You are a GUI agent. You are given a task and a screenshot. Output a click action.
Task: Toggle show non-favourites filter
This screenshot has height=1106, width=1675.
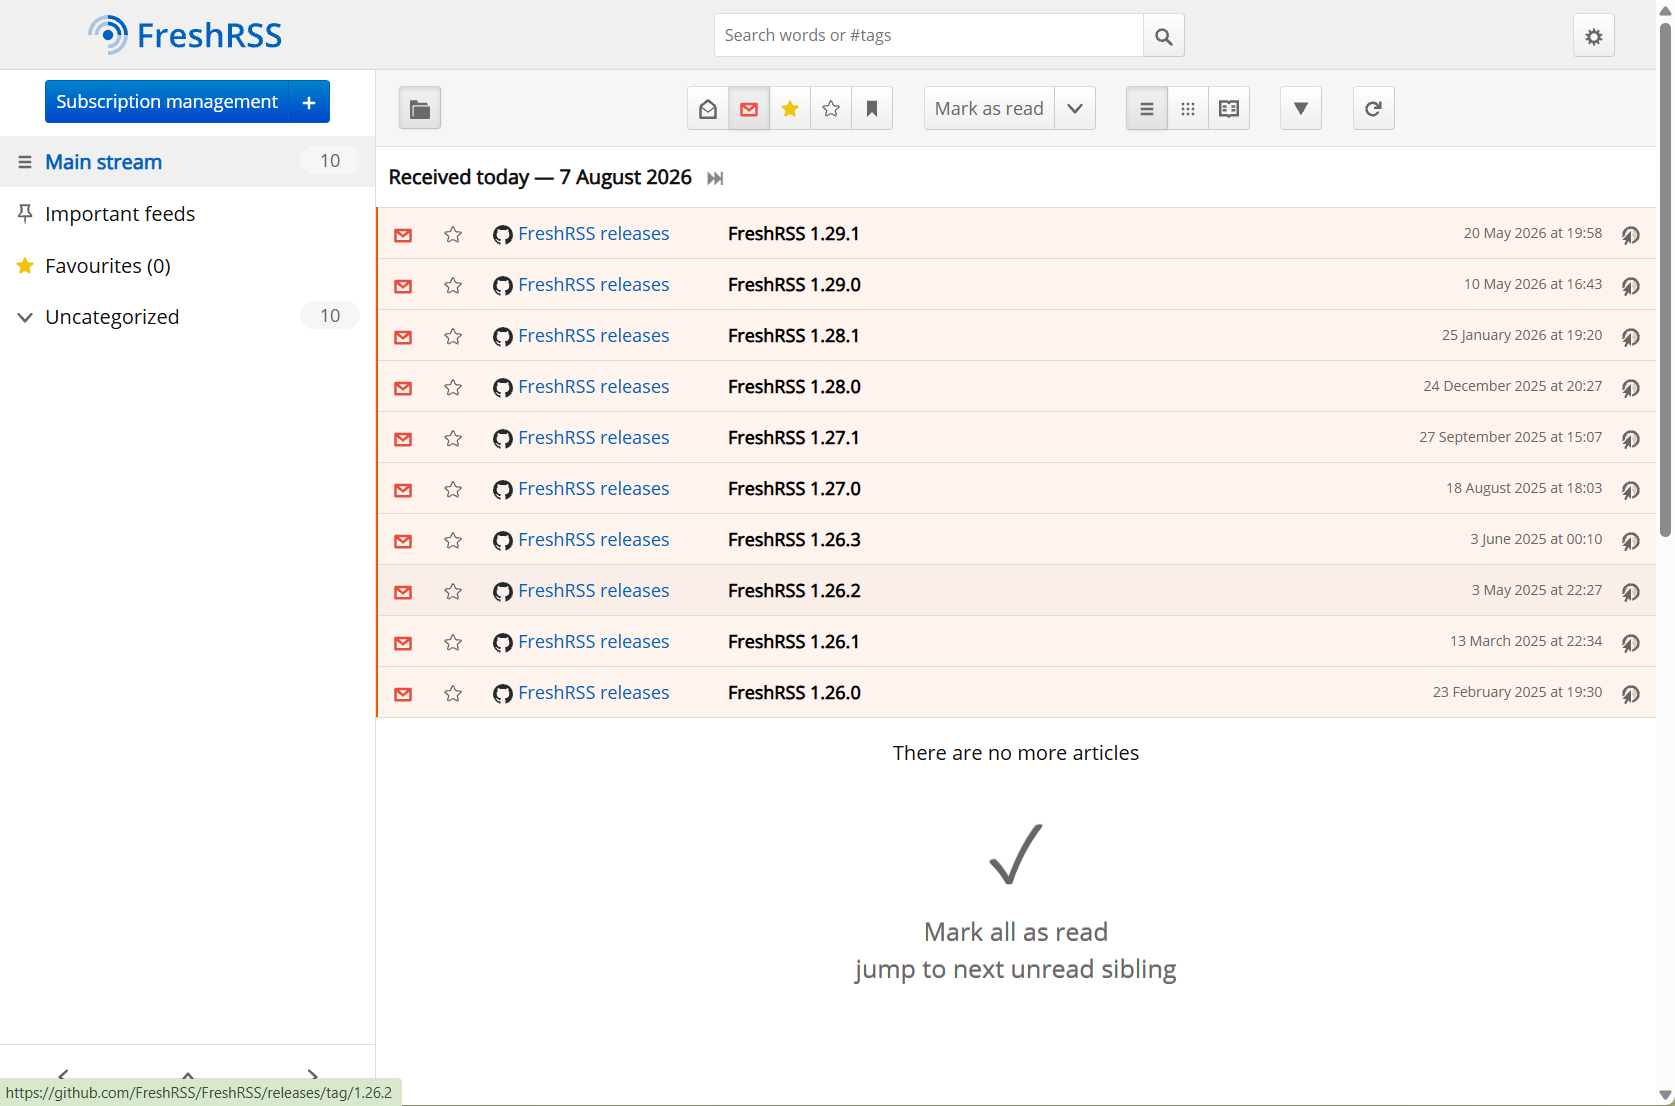pos(831,109)
